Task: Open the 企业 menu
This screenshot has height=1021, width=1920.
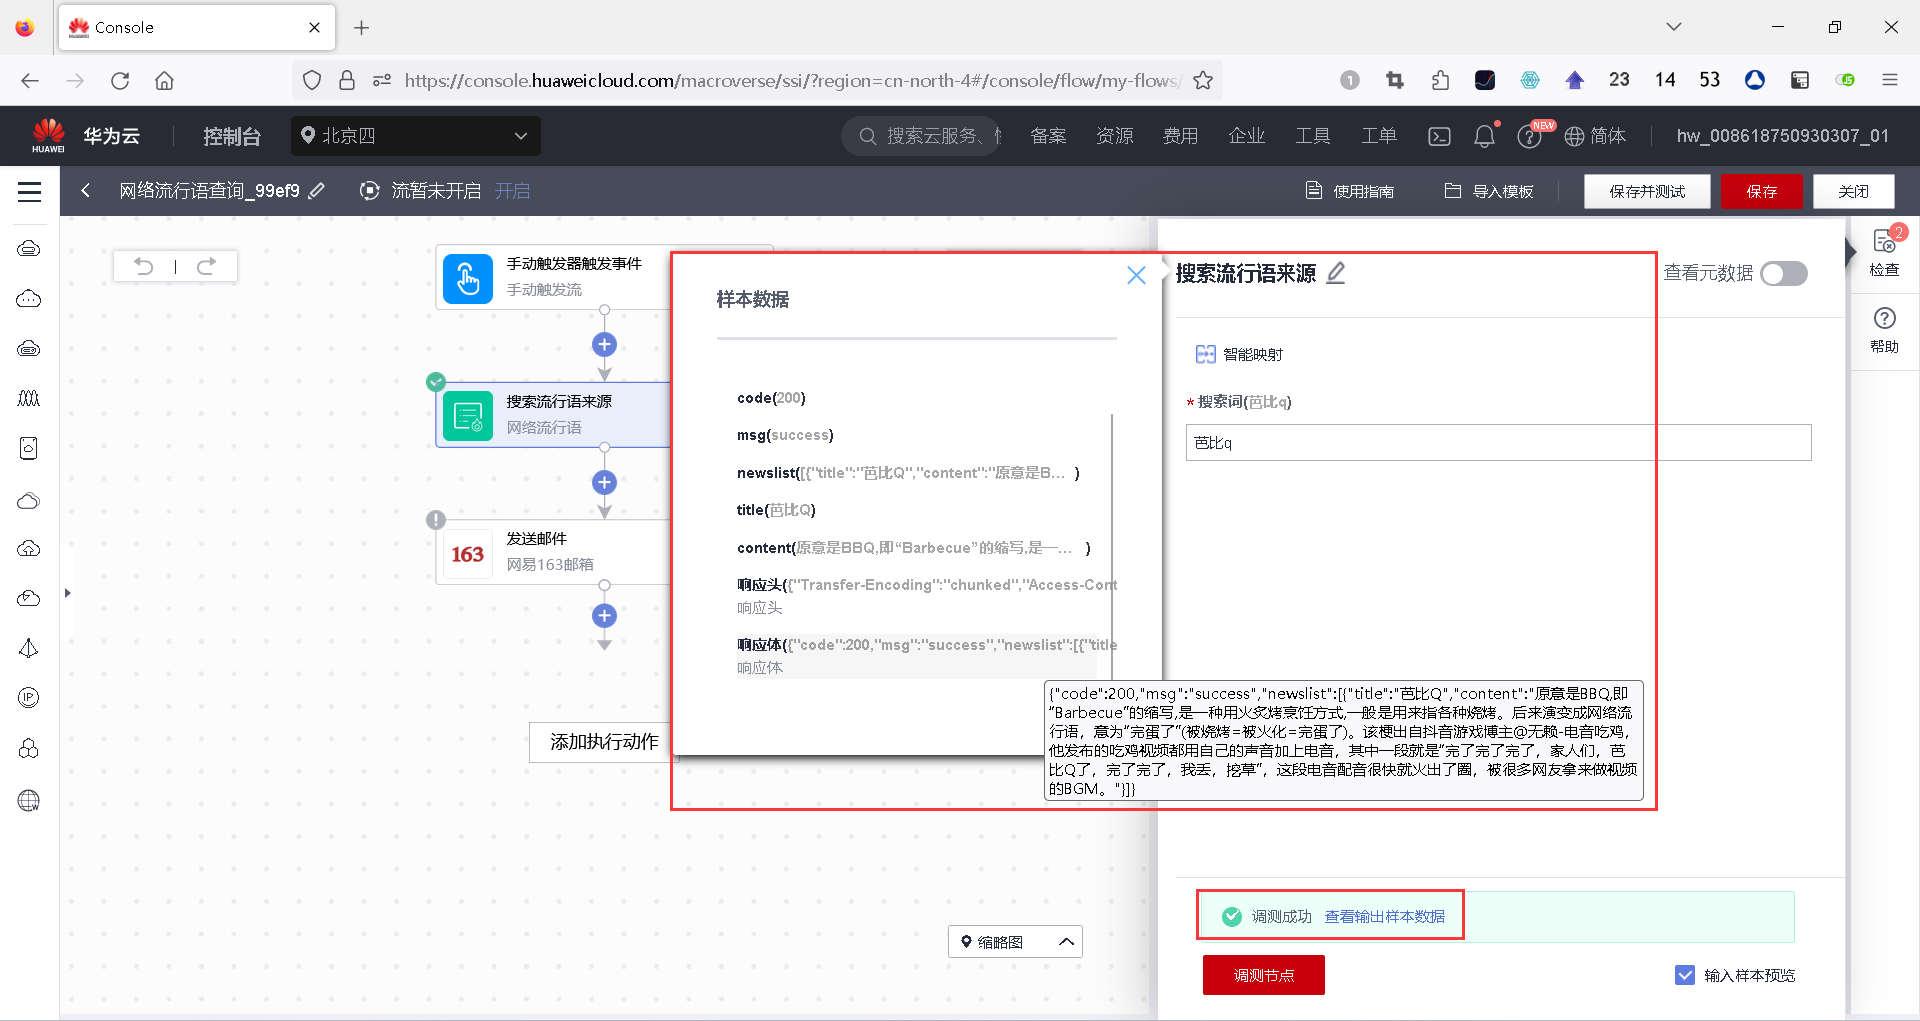Action: click(1246, 136)
